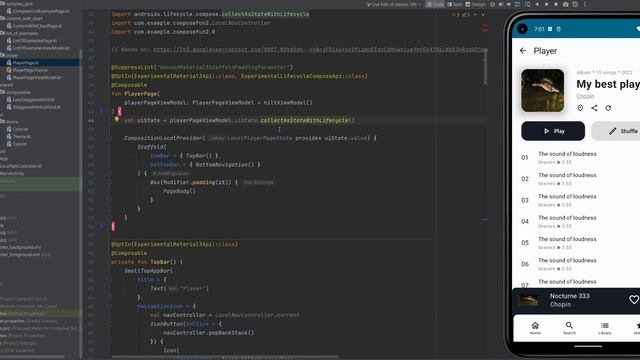
Task: Open the emulator more options dots
Action: tap(584, 4)
